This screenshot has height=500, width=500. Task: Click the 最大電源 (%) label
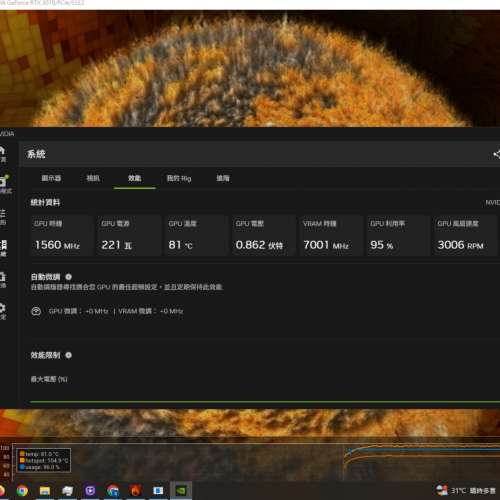point(49,379)
